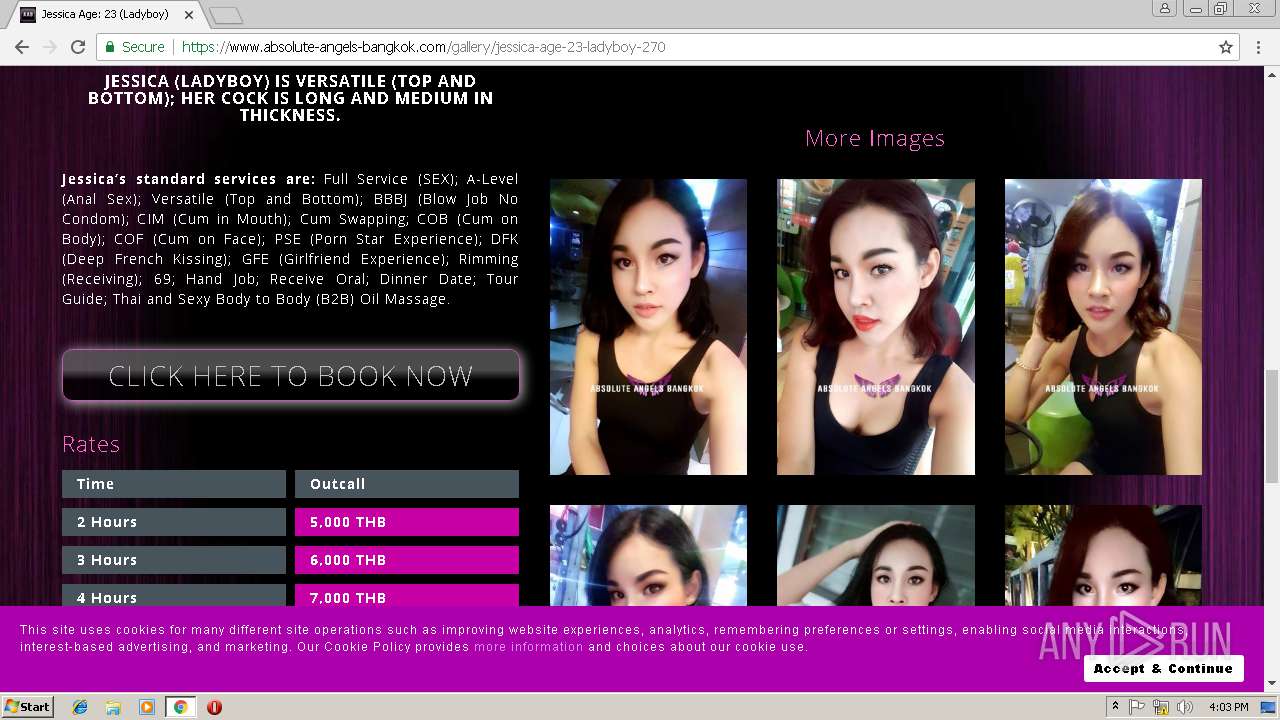Viewport: 1280px width, 720px height.
Task: Bookmark this page with star icon
Action: point(1226,47)
